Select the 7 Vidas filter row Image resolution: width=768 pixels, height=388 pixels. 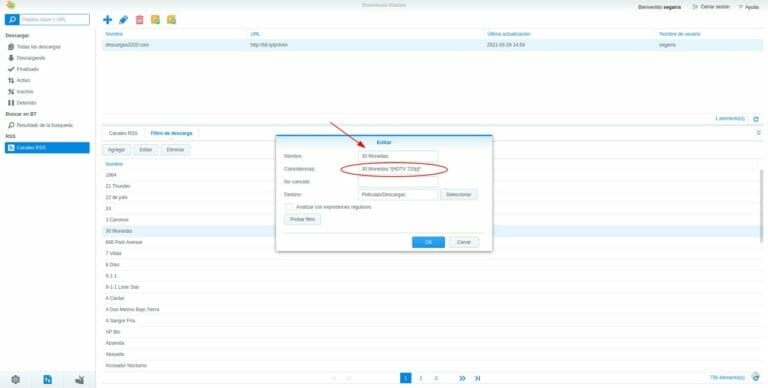[x=431, y=254]
